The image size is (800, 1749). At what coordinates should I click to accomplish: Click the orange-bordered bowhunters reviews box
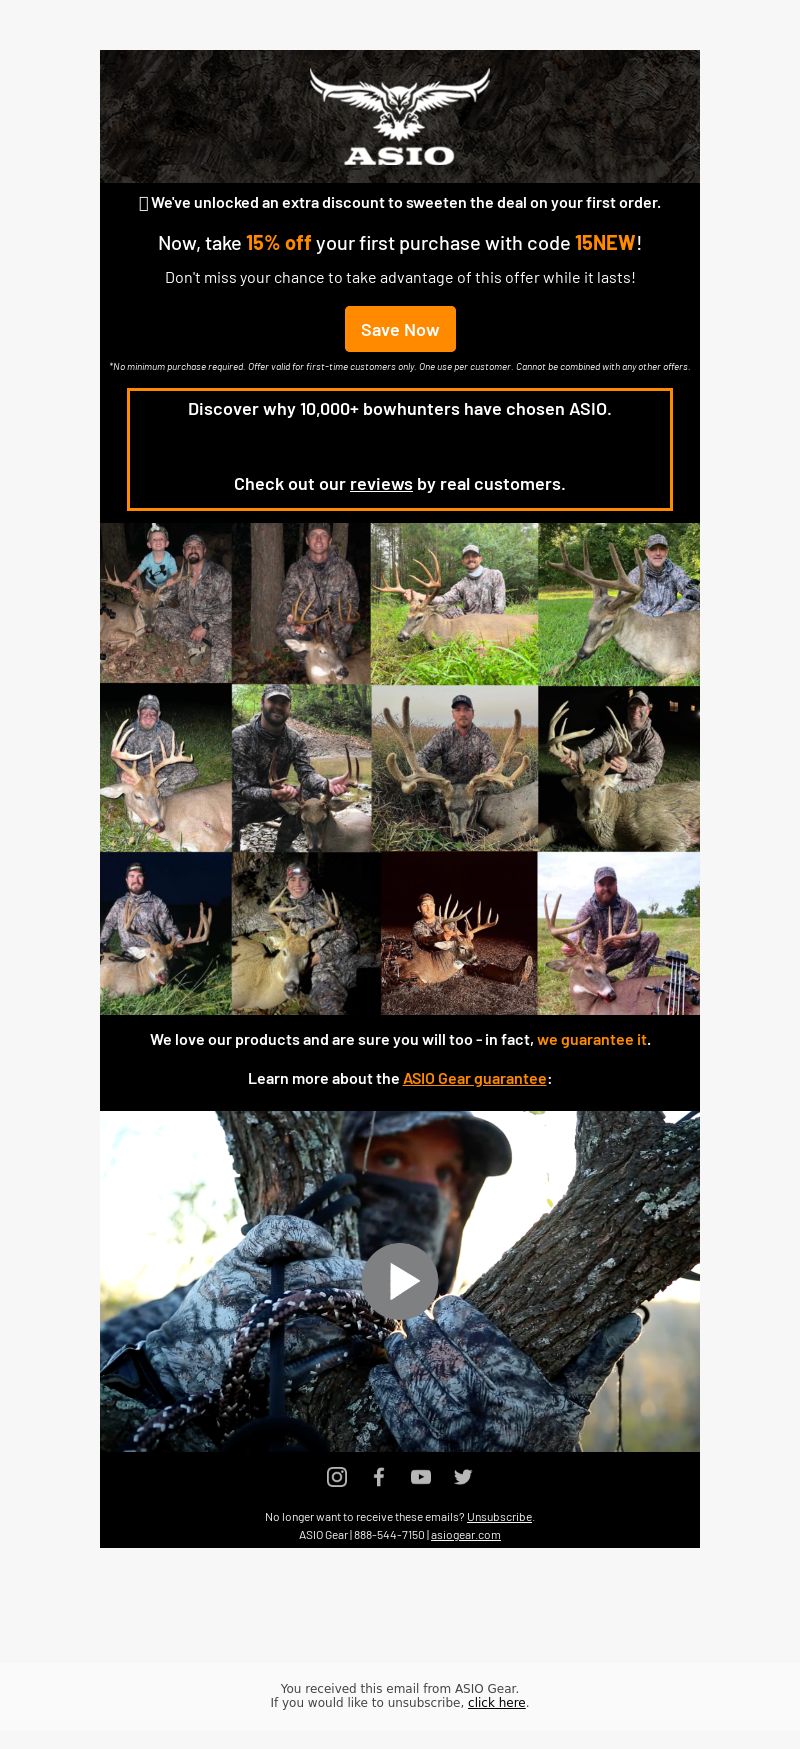point(400,449)
